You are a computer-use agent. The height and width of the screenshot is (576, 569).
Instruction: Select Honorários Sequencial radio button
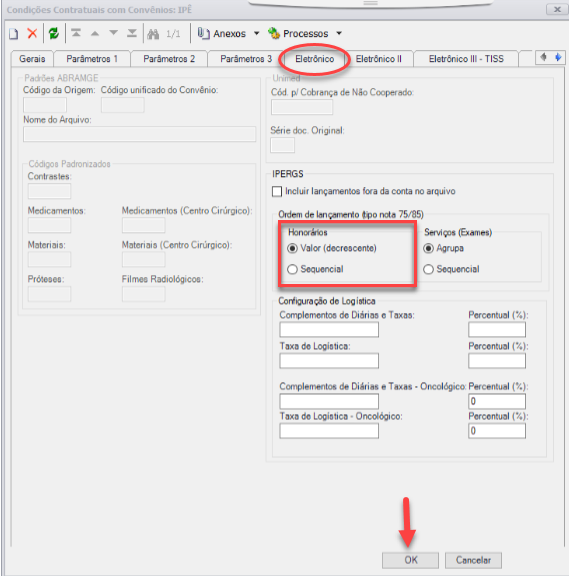(292, 269)
